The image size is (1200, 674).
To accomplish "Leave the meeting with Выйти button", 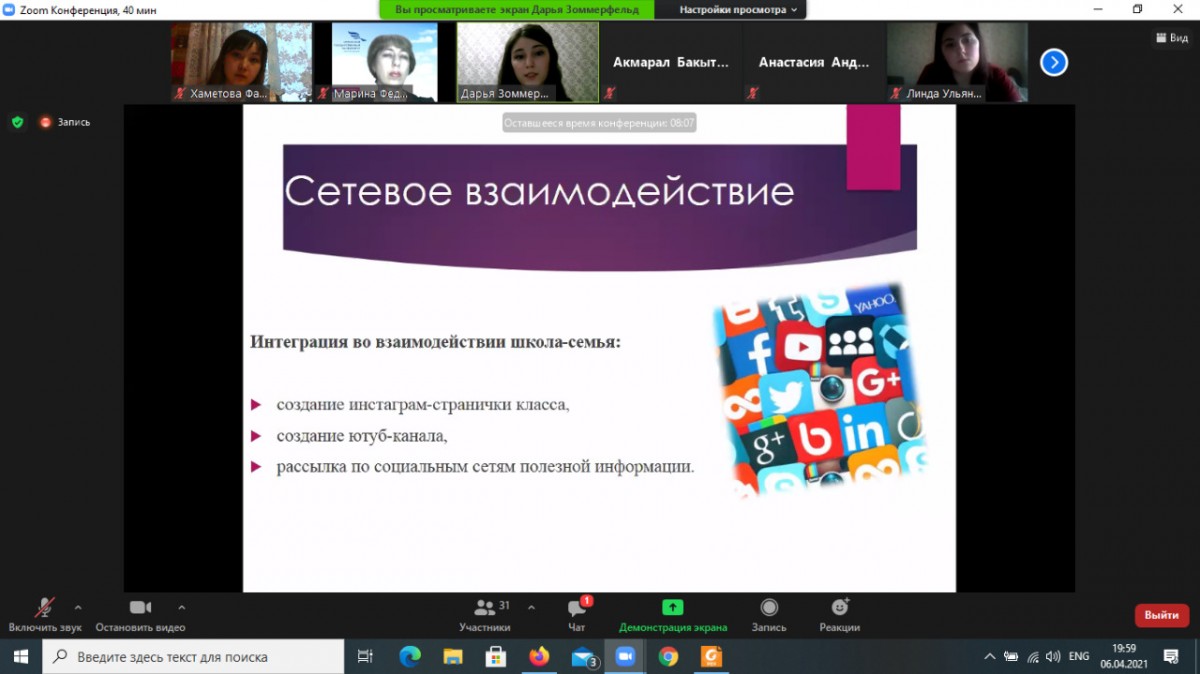I will (x=1161, y=615).
